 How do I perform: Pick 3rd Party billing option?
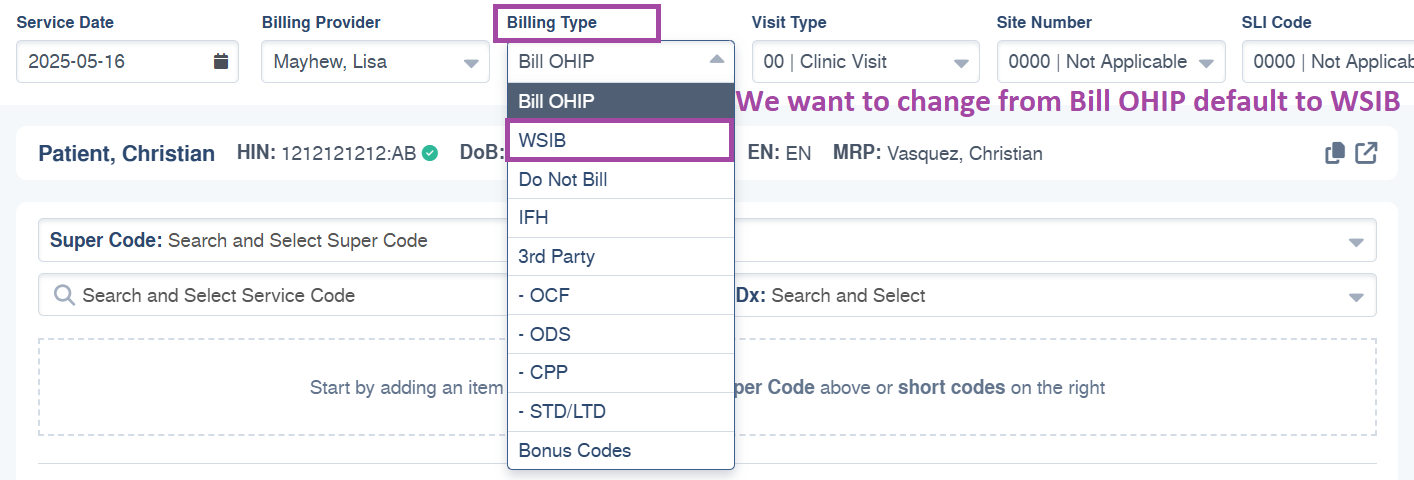(x=621, y=257)
